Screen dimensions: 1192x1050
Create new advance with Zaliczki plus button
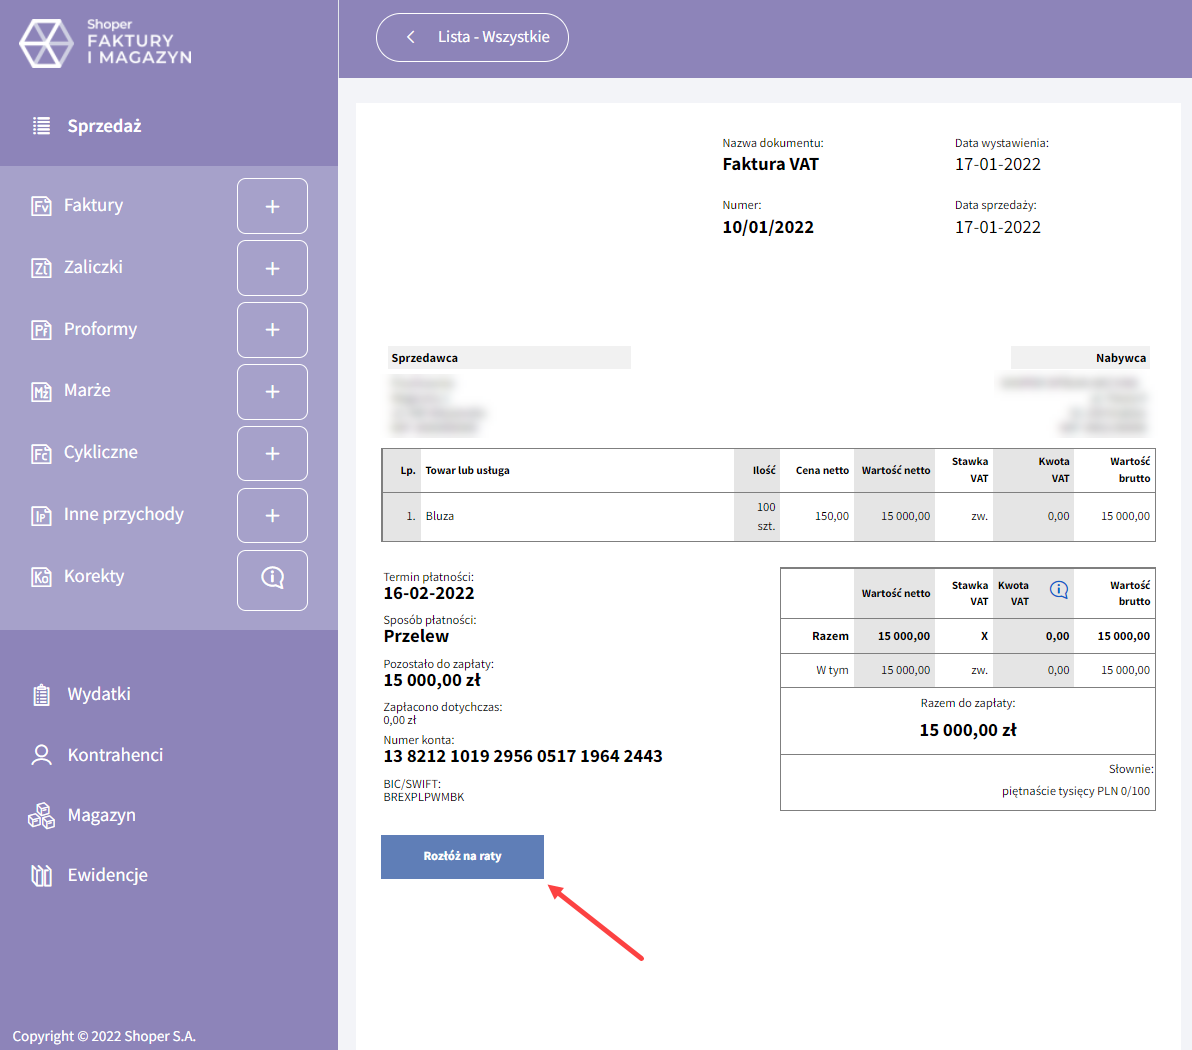click(x=272, y=268)
